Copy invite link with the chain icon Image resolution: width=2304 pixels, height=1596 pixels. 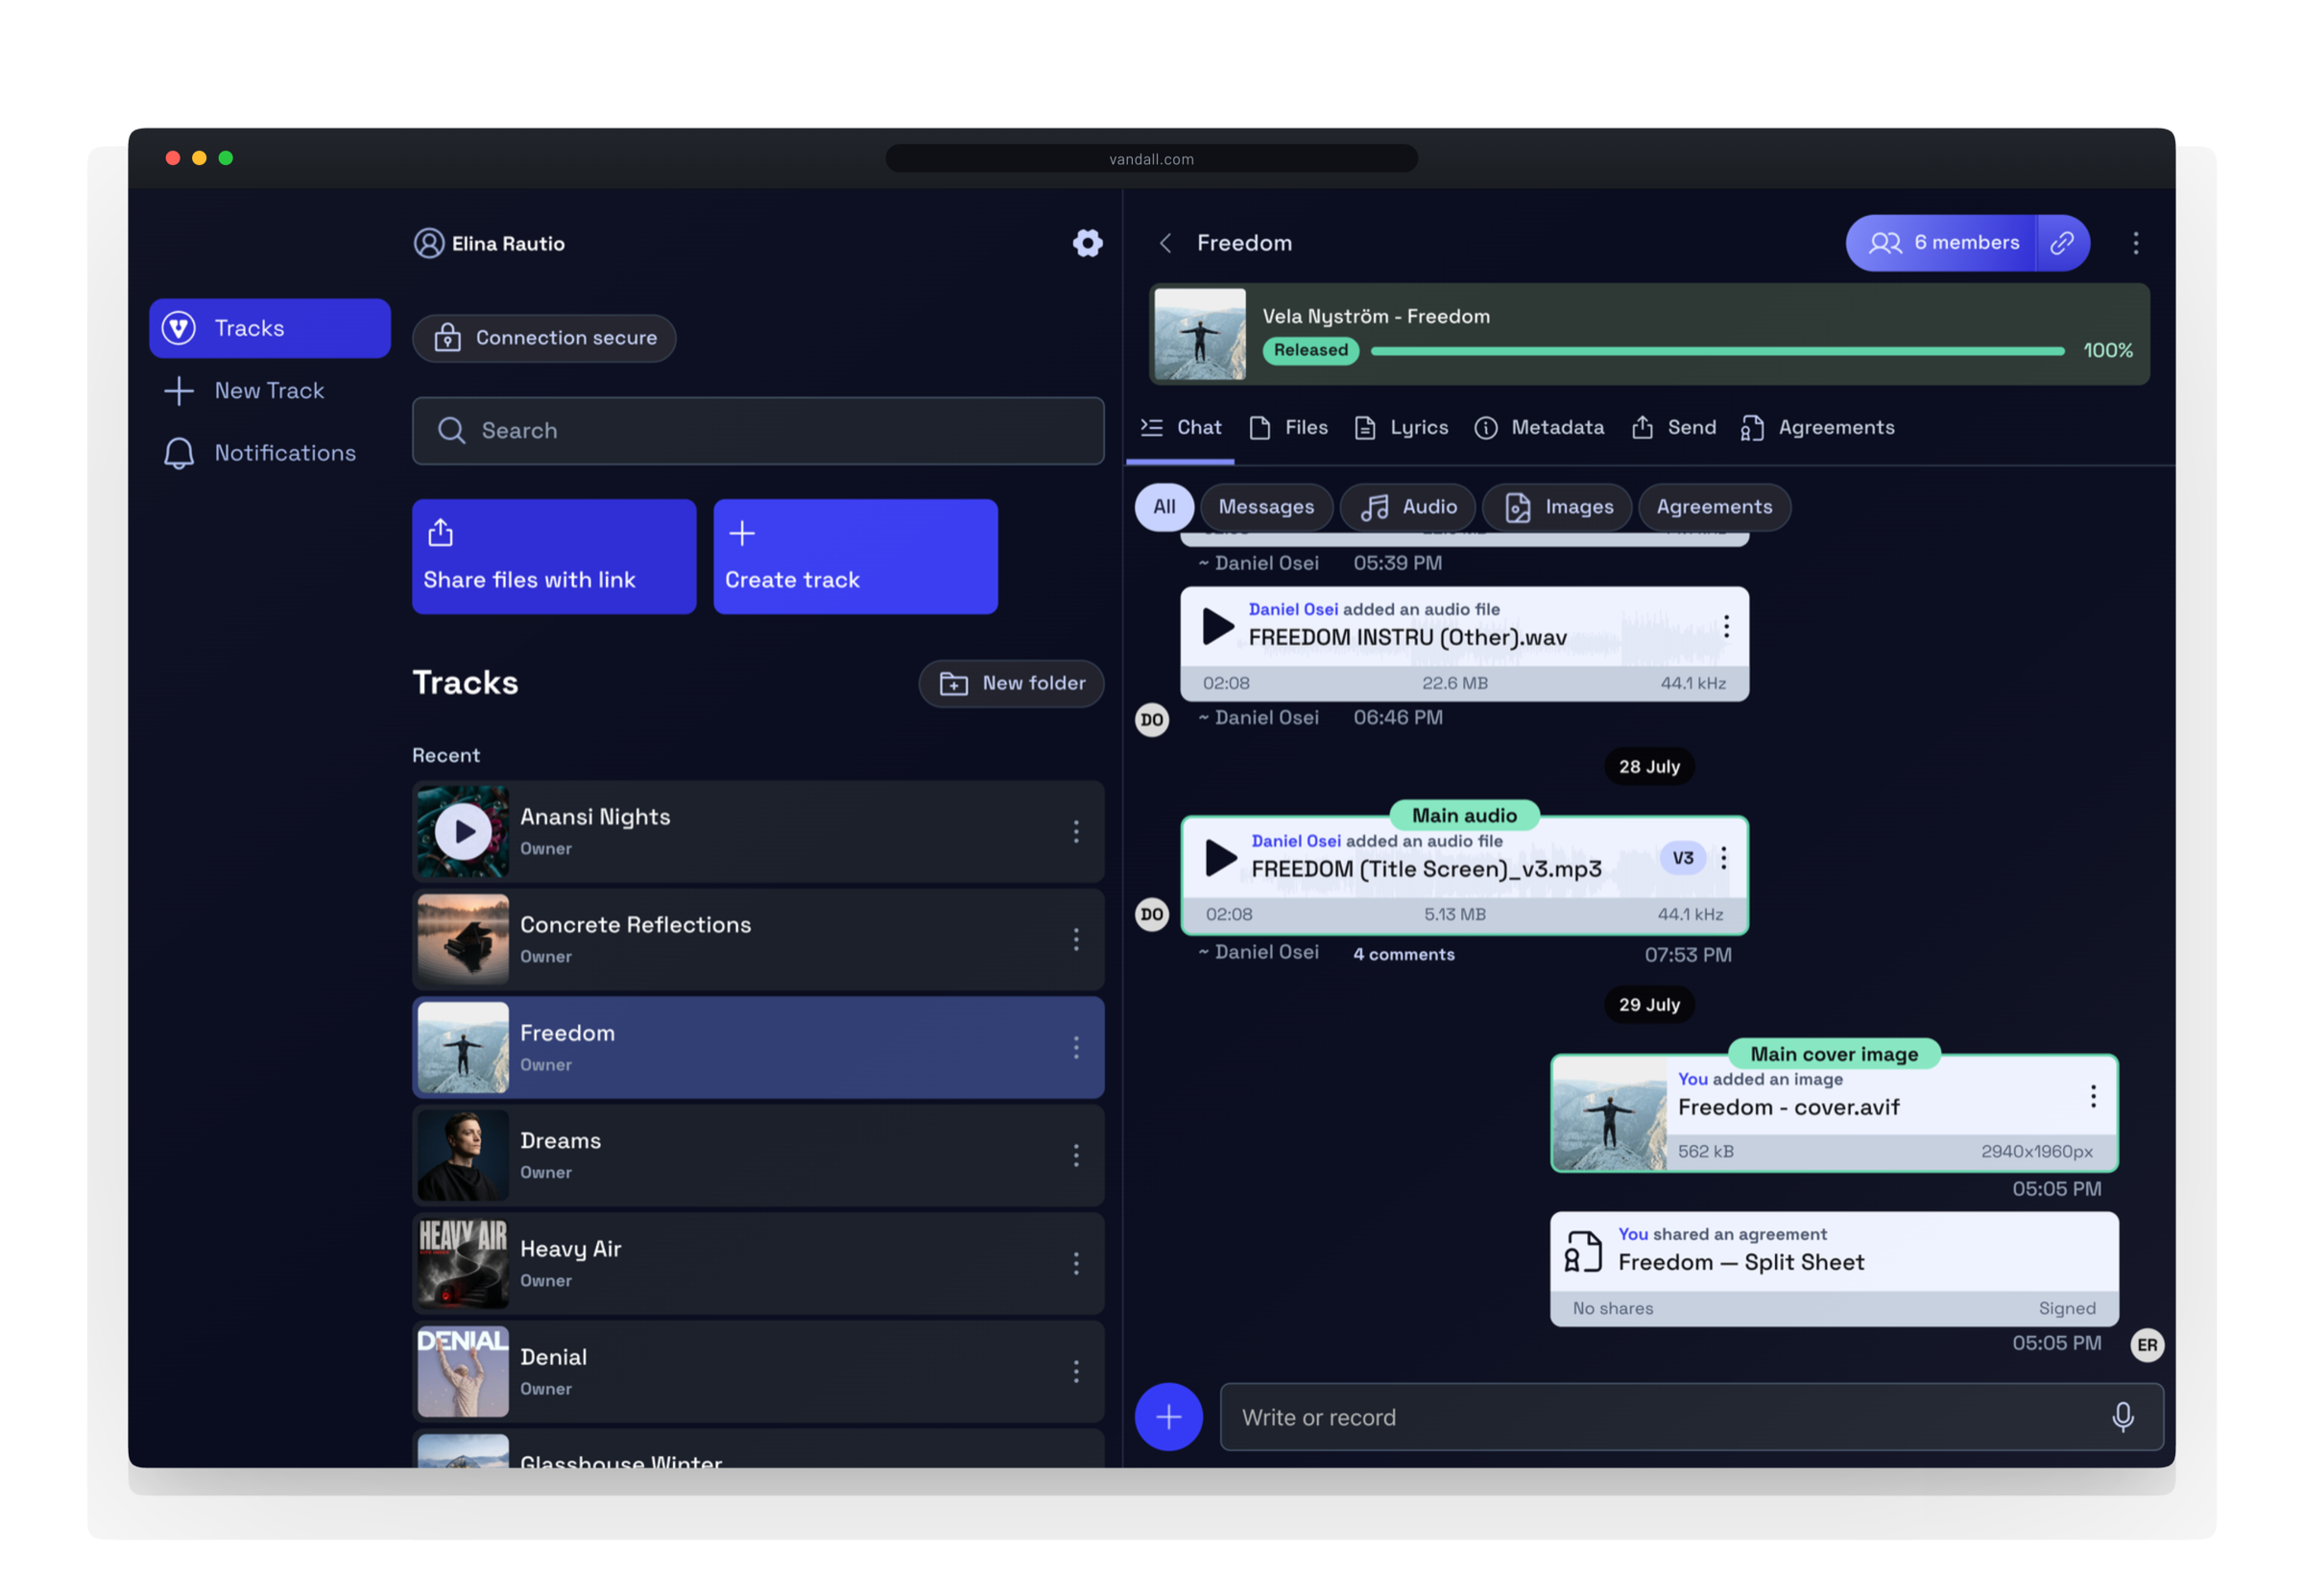(2062, 243)
